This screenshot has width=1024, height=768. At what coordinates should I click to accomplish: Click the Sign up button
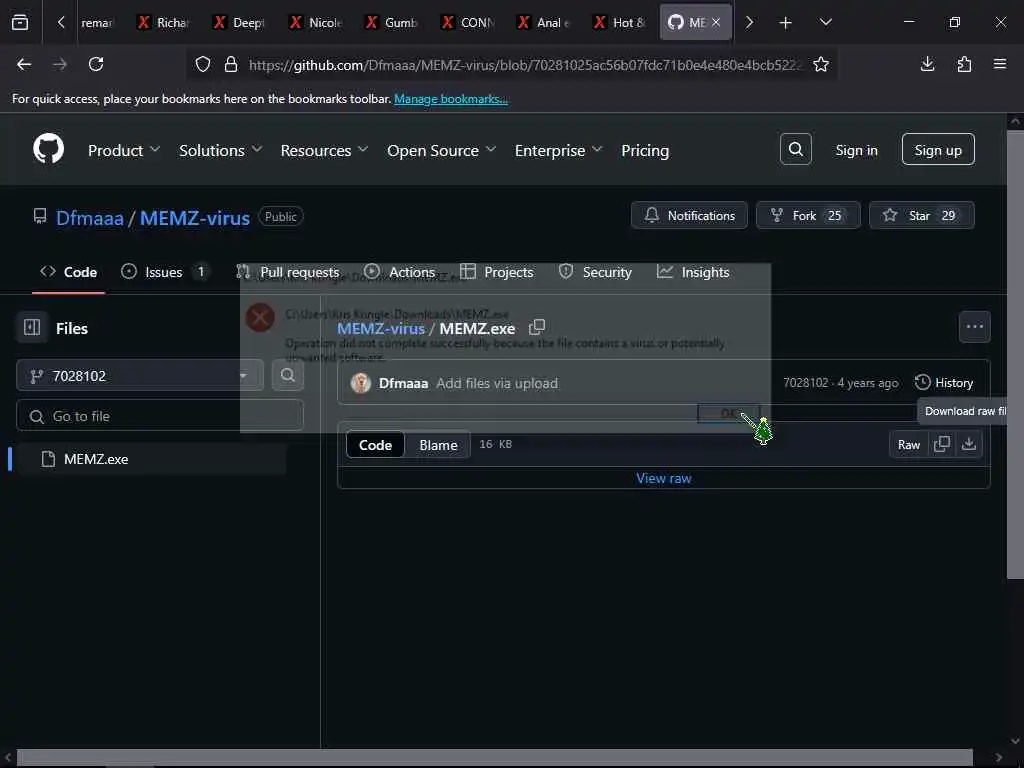(x=938, y=150)
